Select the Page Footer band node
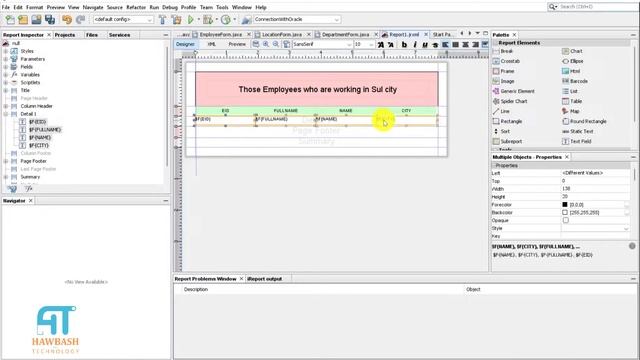 click(x=33, y=161)
